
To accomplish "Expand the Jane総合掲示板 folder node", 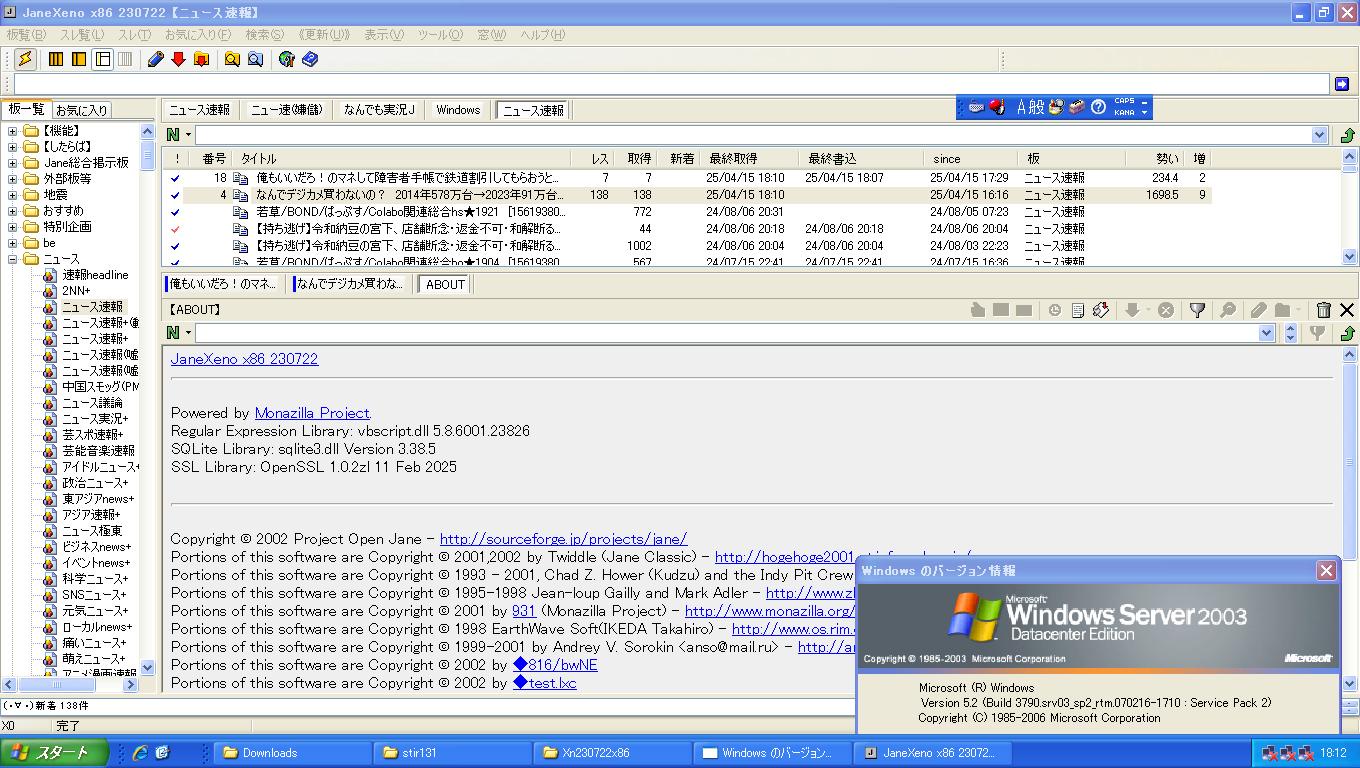I will tap(12, 163).
